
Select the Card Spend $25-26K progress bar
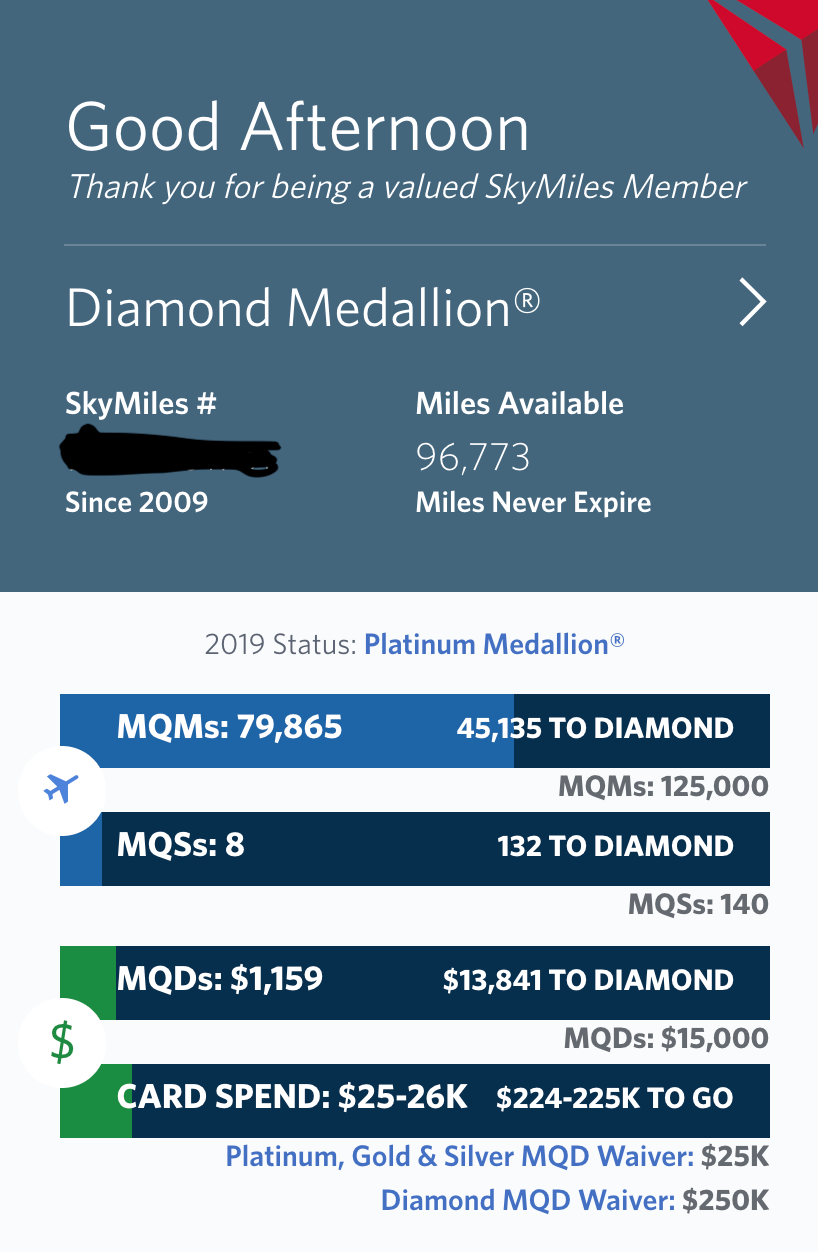(415, 1101)
